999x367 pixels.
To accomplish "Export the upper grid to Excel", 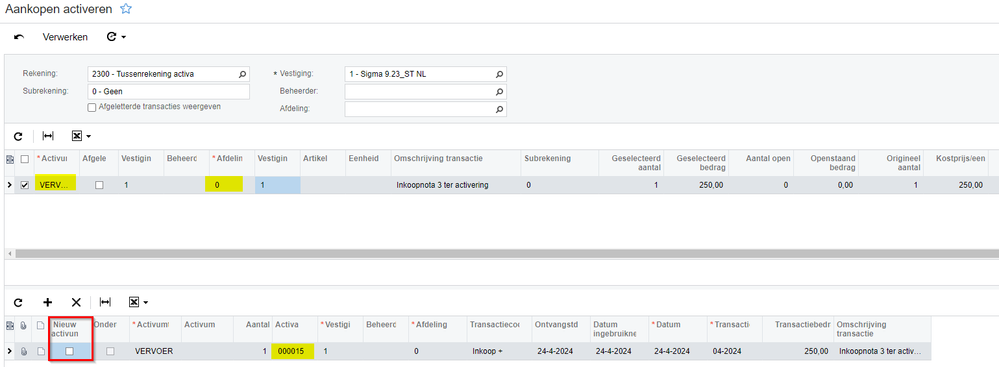I will click(77, 136).
